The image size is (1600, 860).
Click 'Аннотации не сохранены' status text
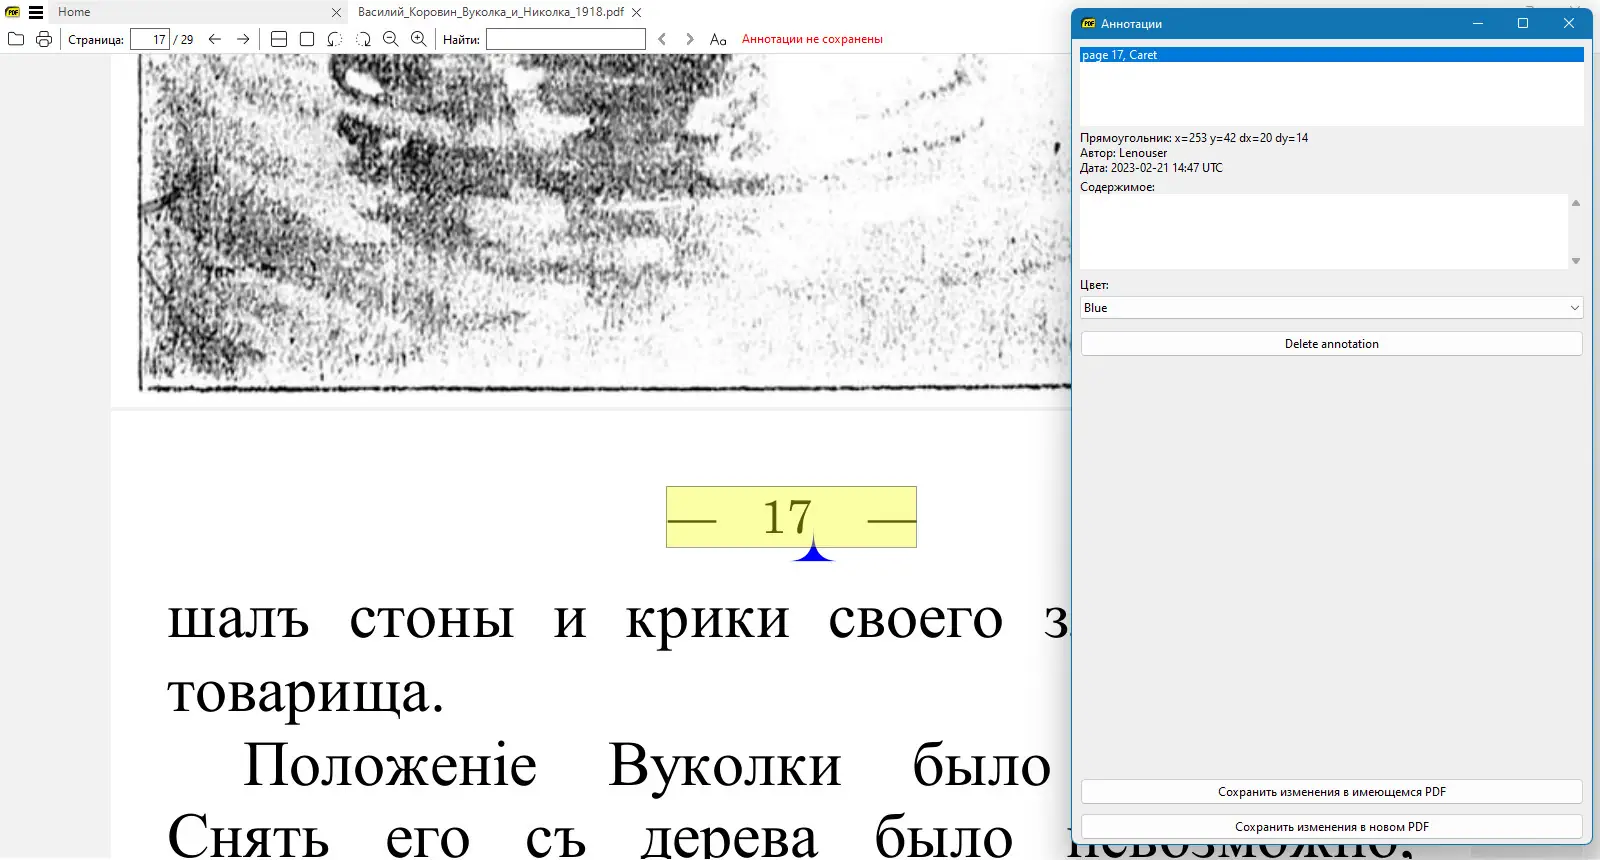click(812, 39)
